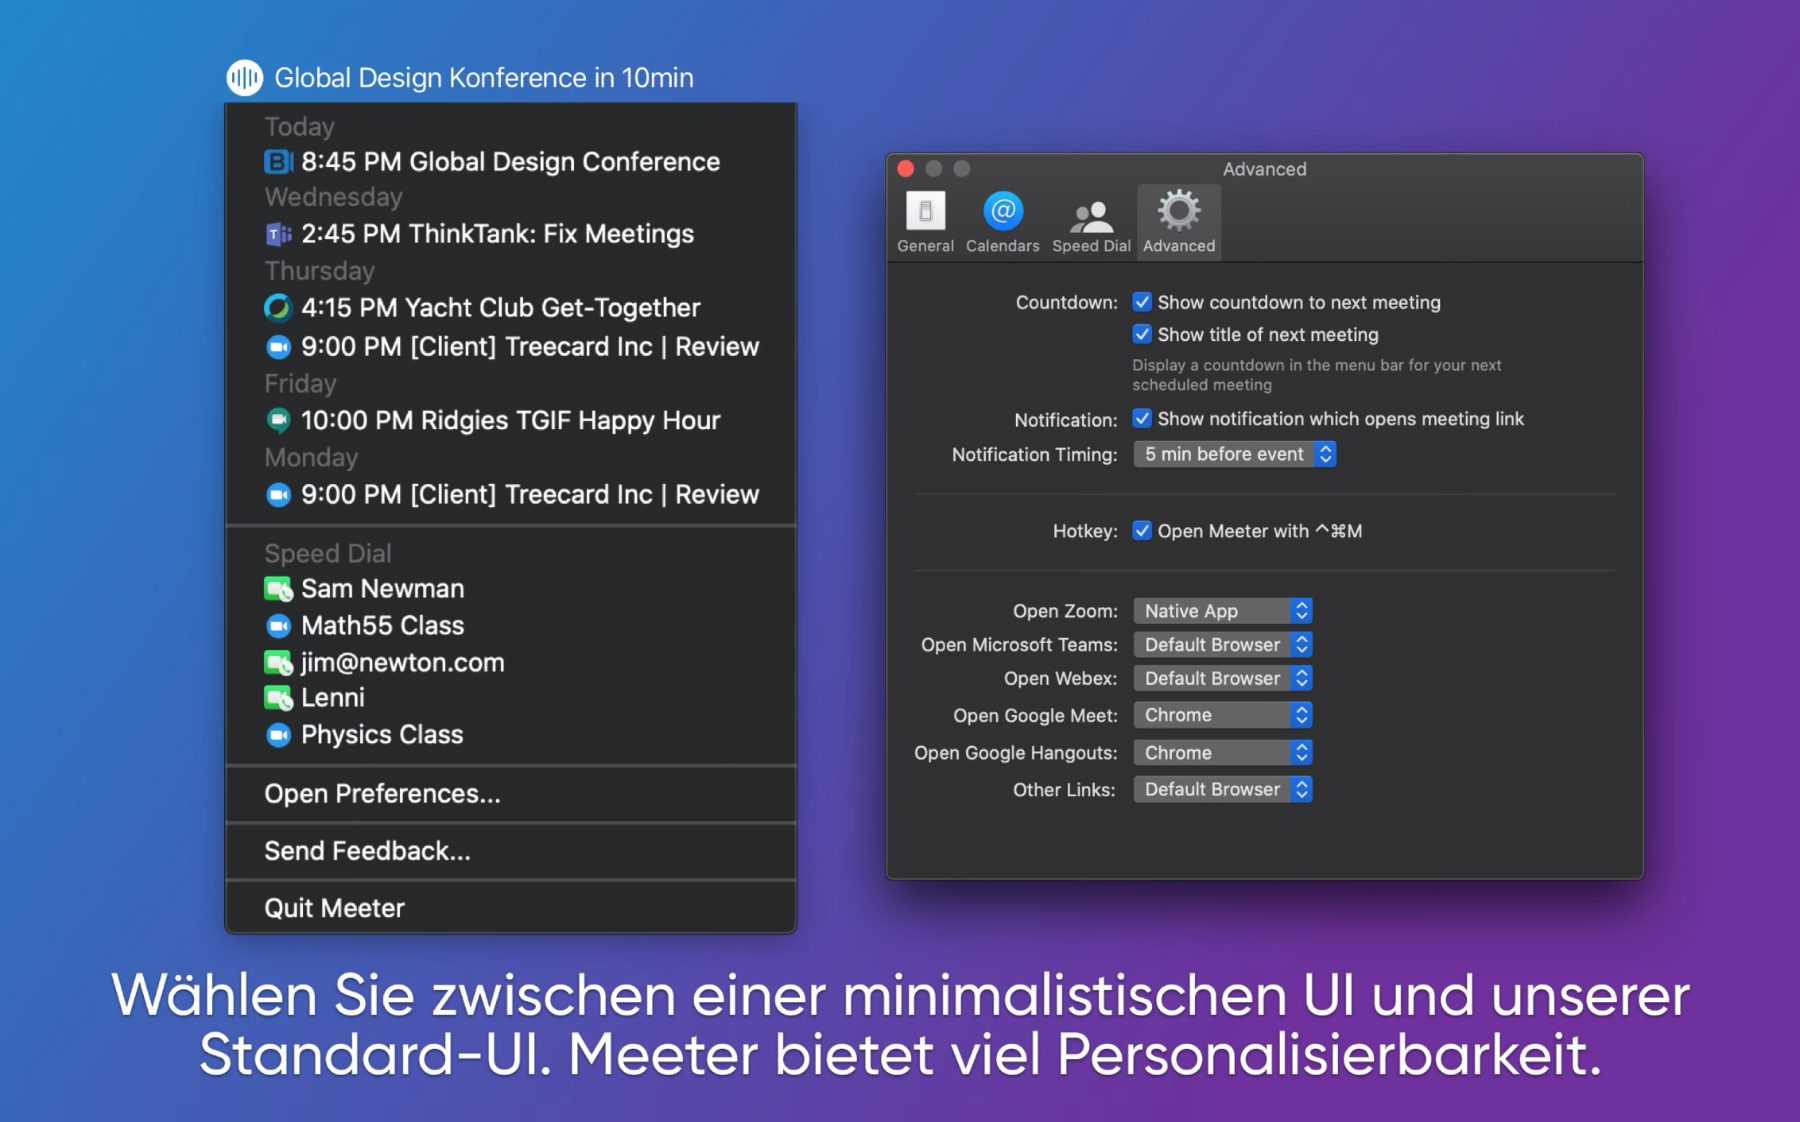The image size is (1800, 1122).
Task: Uncheck Show title of next meeting
Action: point(1142,334)
